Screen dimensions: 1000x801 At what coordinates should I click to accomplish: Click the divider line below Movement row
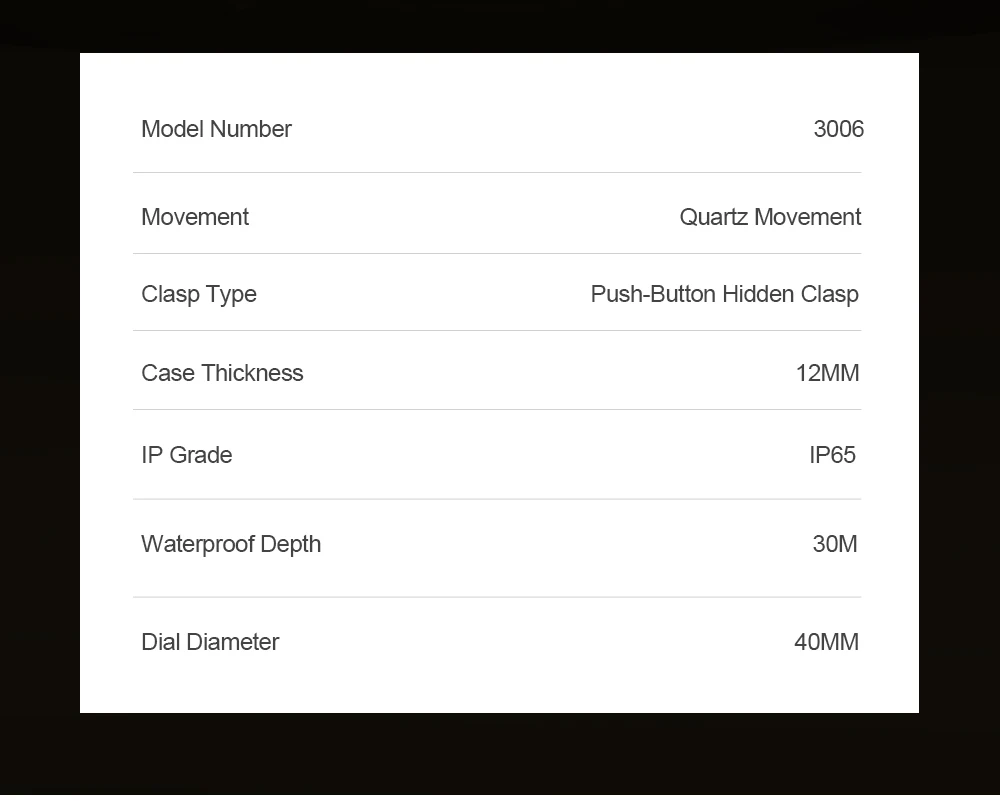(497, 253)
